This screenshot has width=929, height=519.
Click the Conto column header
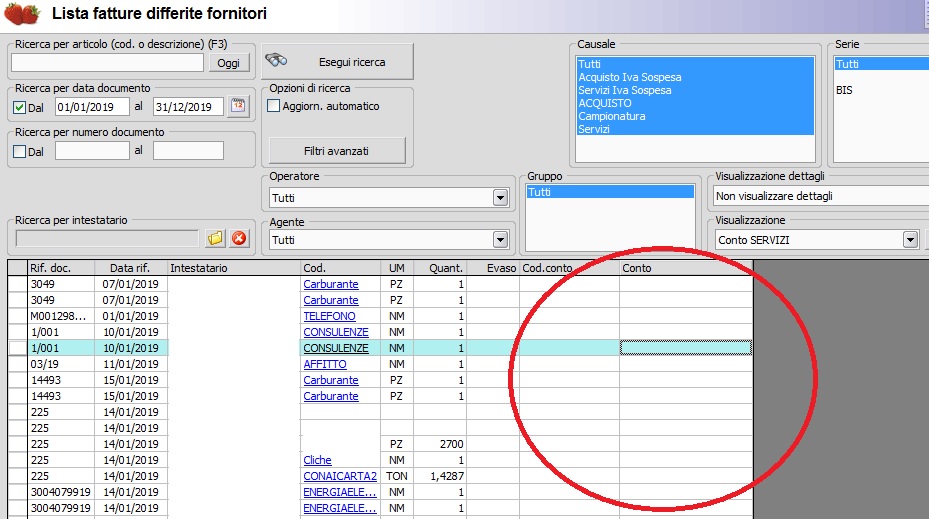tap(686, 268)
